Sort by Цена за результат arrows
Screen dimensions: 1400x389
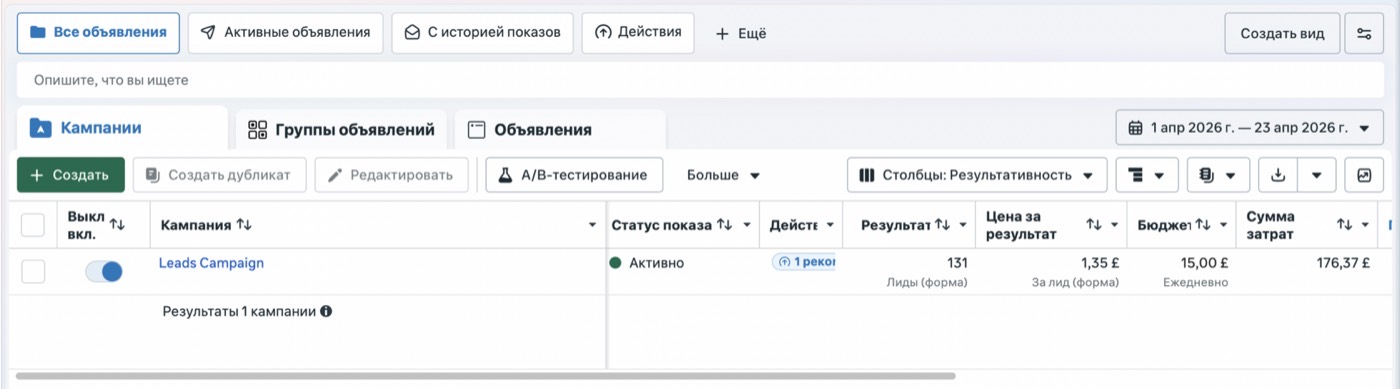click(1094, 225)
